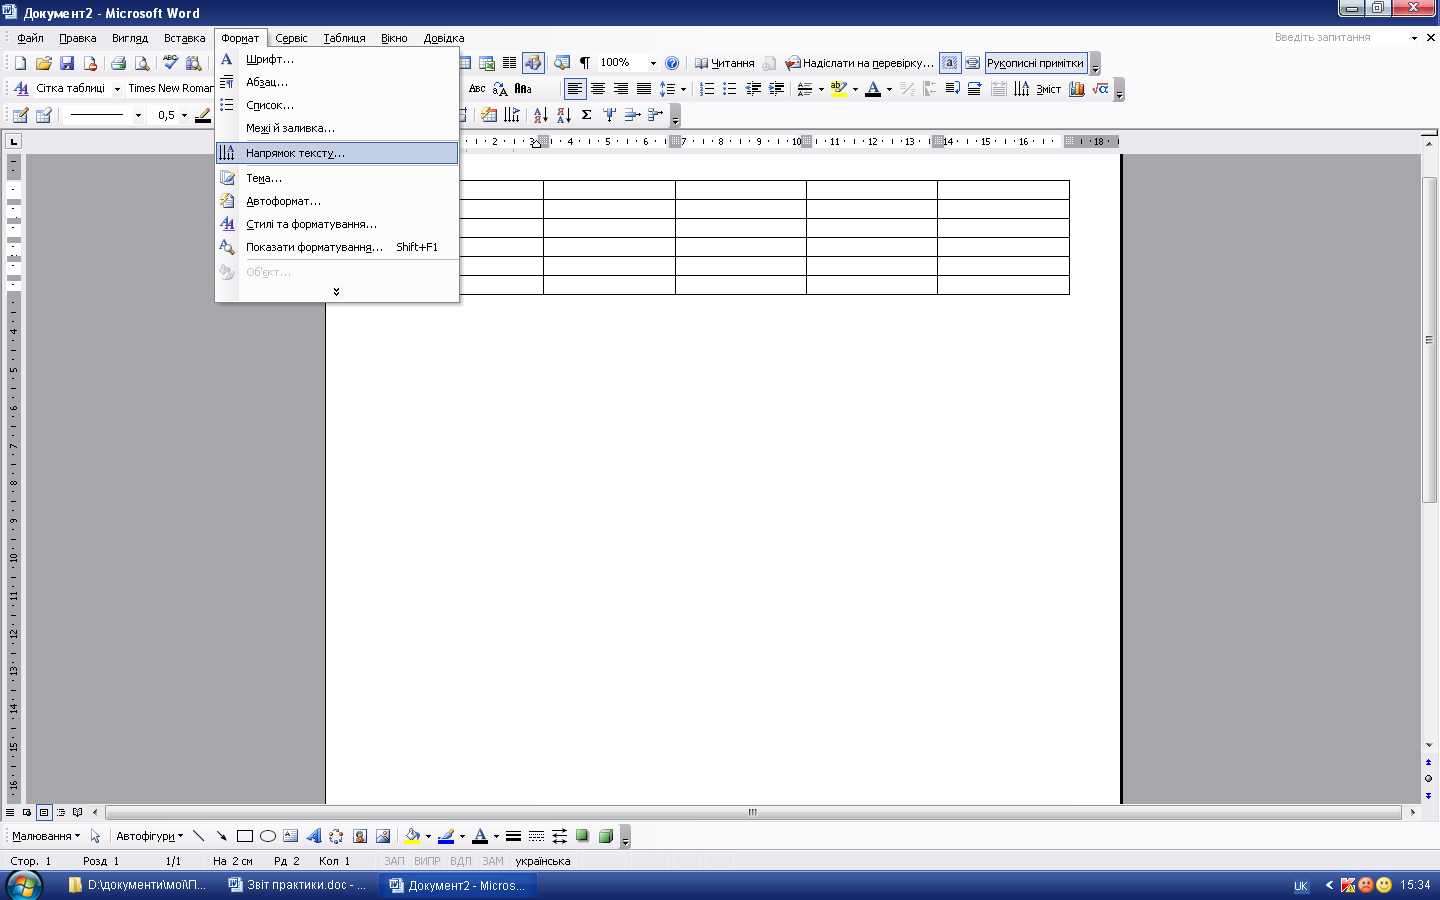Viewport: 1440px width, 900px height.
Task: Click the Draw Table pencil icon
Action: point(20,115)
